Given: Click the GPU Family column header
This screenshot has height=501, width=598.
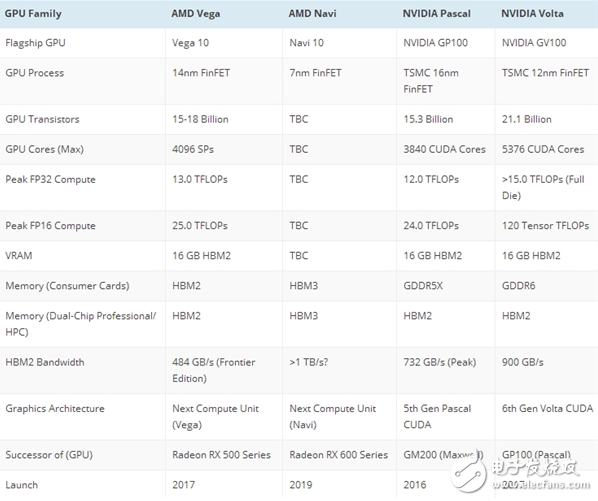Looking at the screenshot, I should point(33,14).
